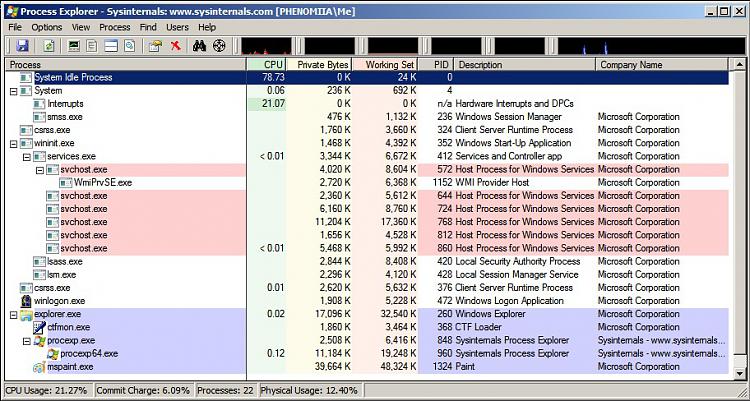The image size is (750, 401).
Task: Open the Help menu
Action: click(x=207, y=27)
